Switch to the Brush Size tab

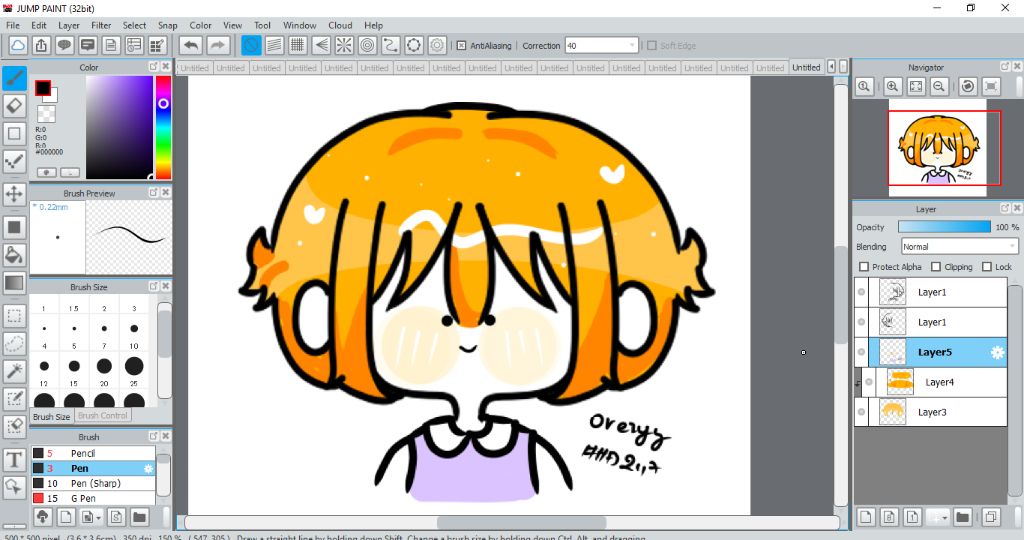(x=52, y=417)
